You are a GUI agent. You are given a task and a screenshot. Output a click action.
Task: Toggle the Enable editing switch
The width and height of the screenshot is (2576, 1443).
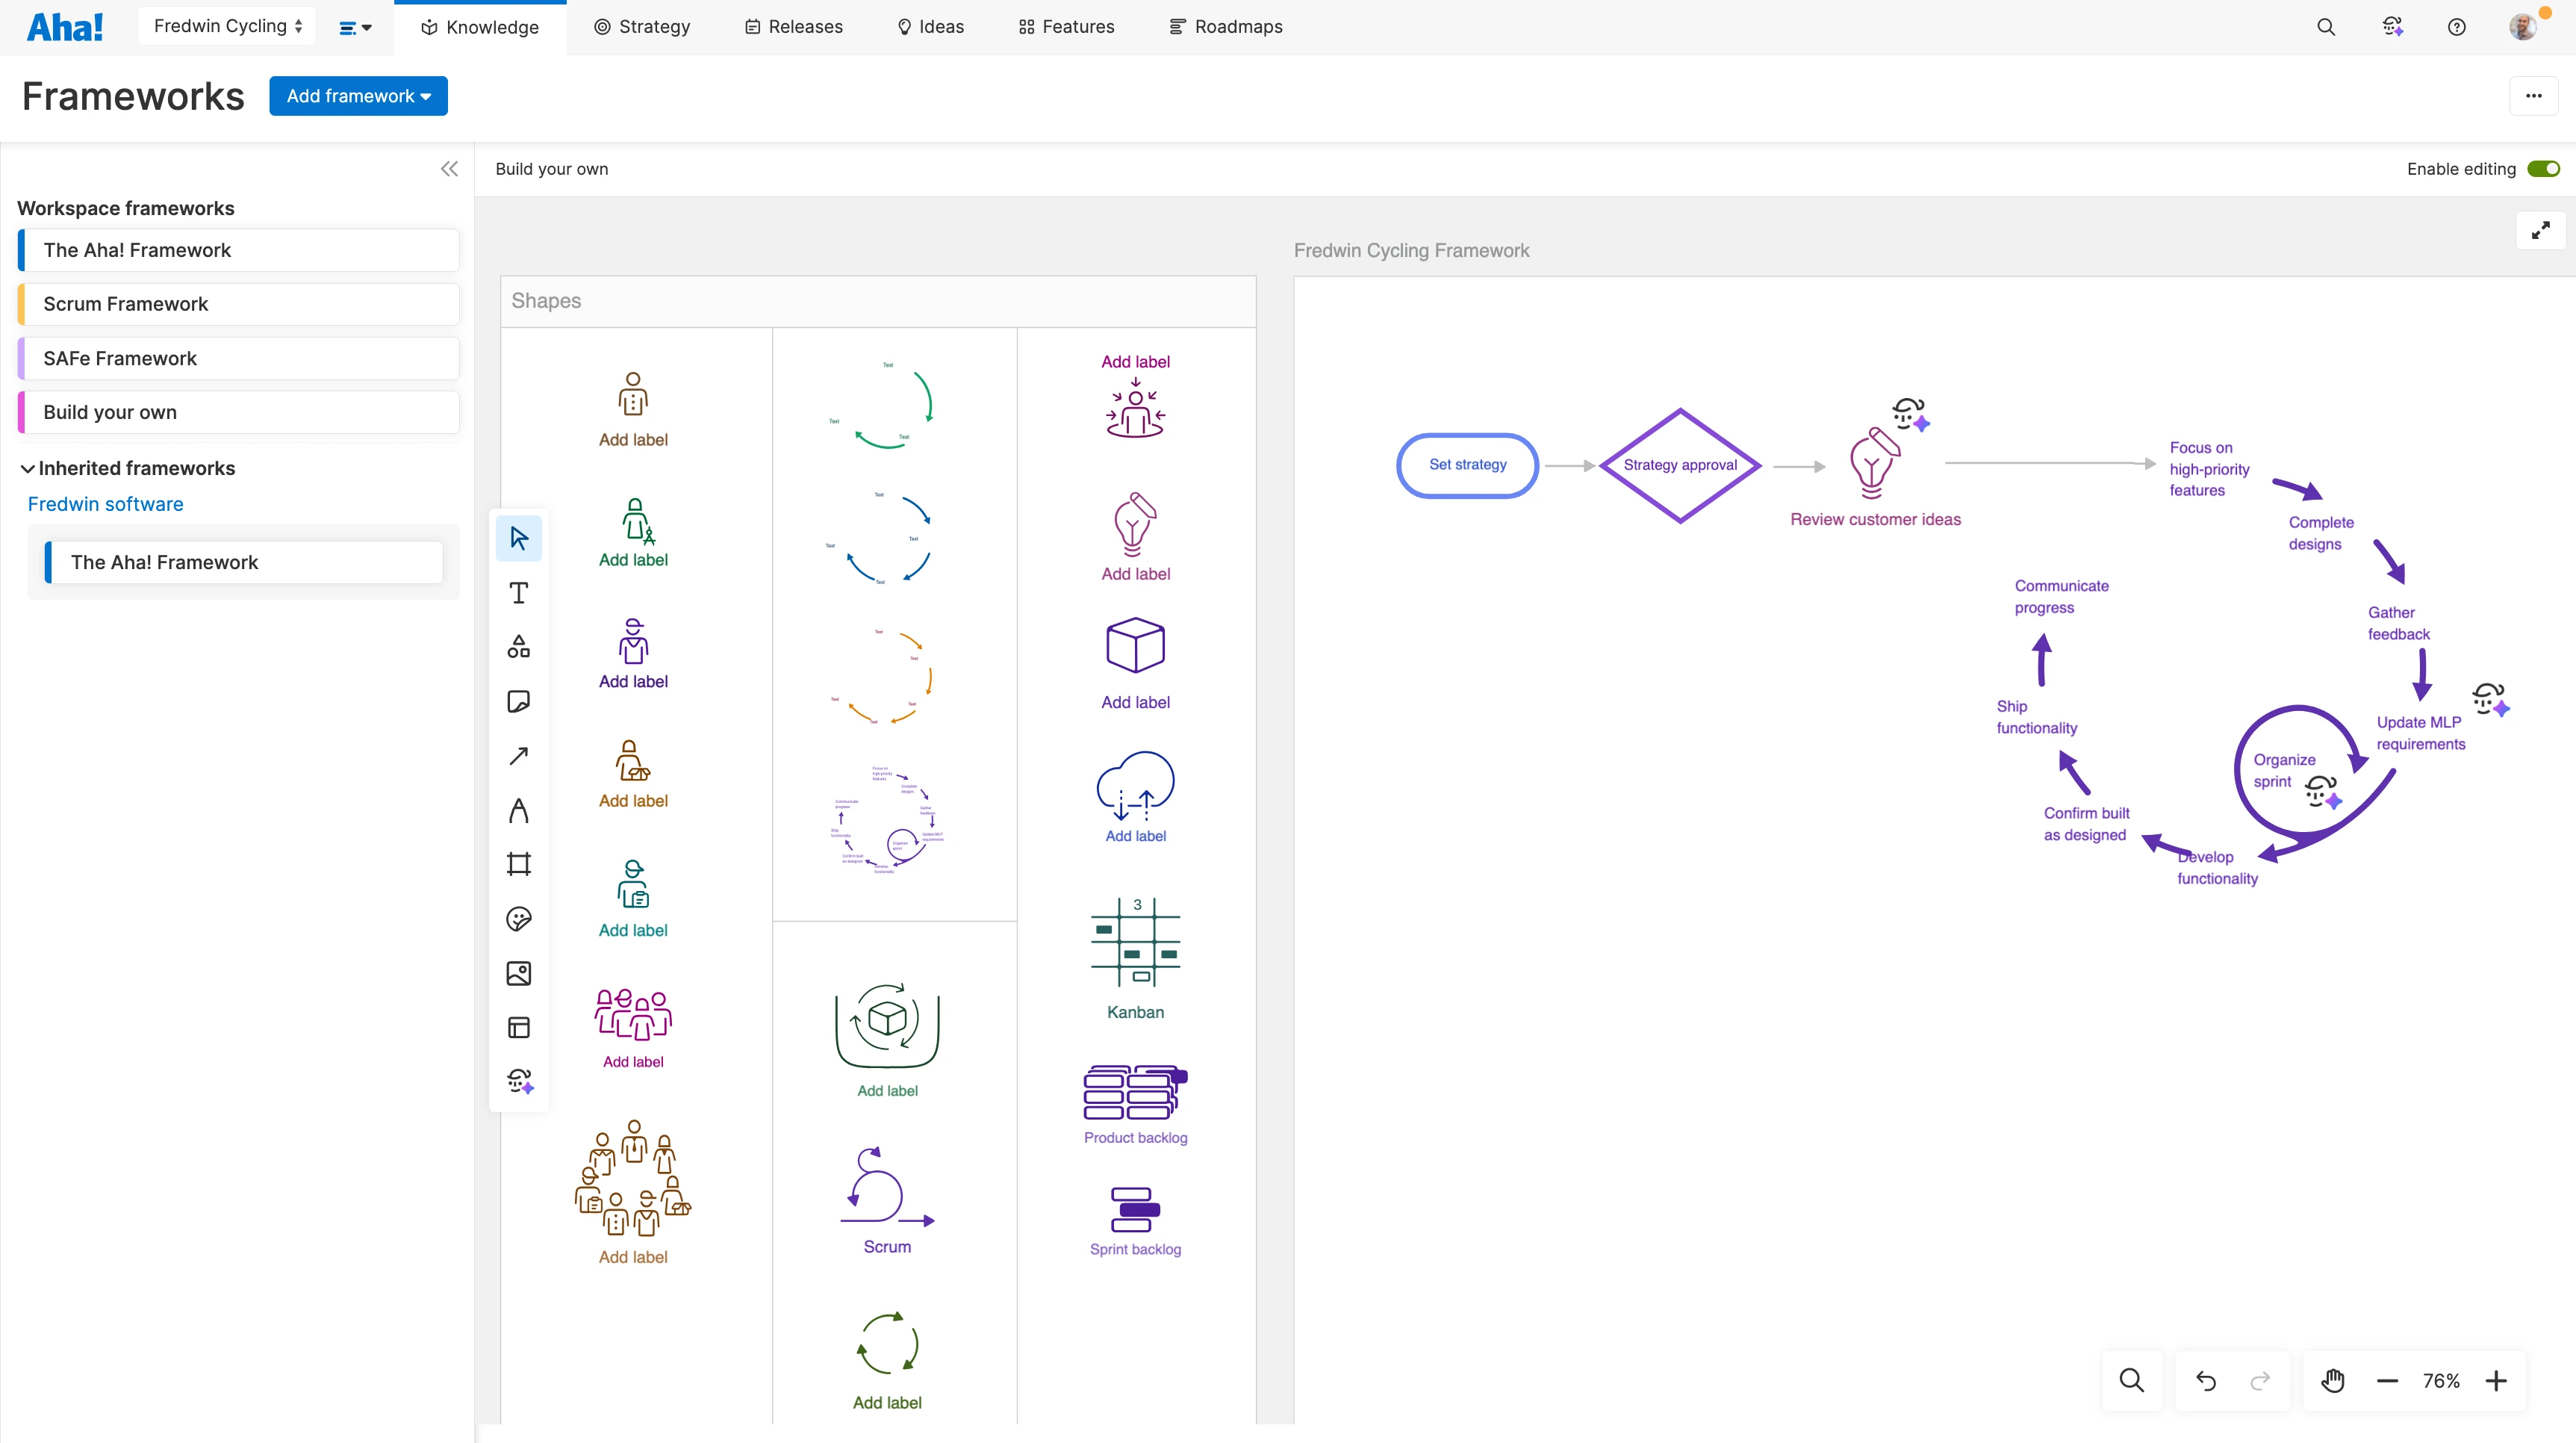click(x=2543, y=169)
